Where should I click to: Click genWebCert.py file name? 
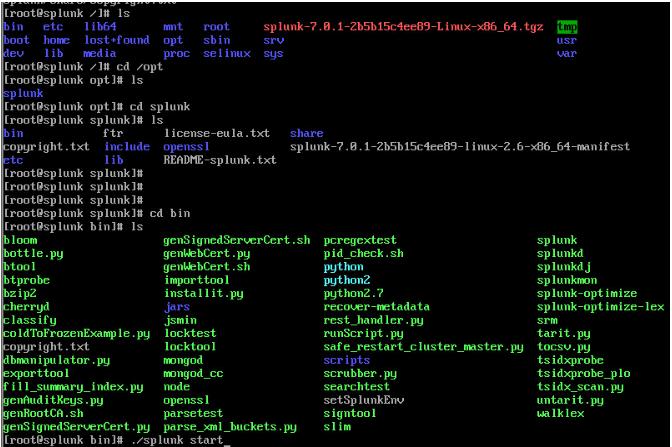(x=207, y=254)
